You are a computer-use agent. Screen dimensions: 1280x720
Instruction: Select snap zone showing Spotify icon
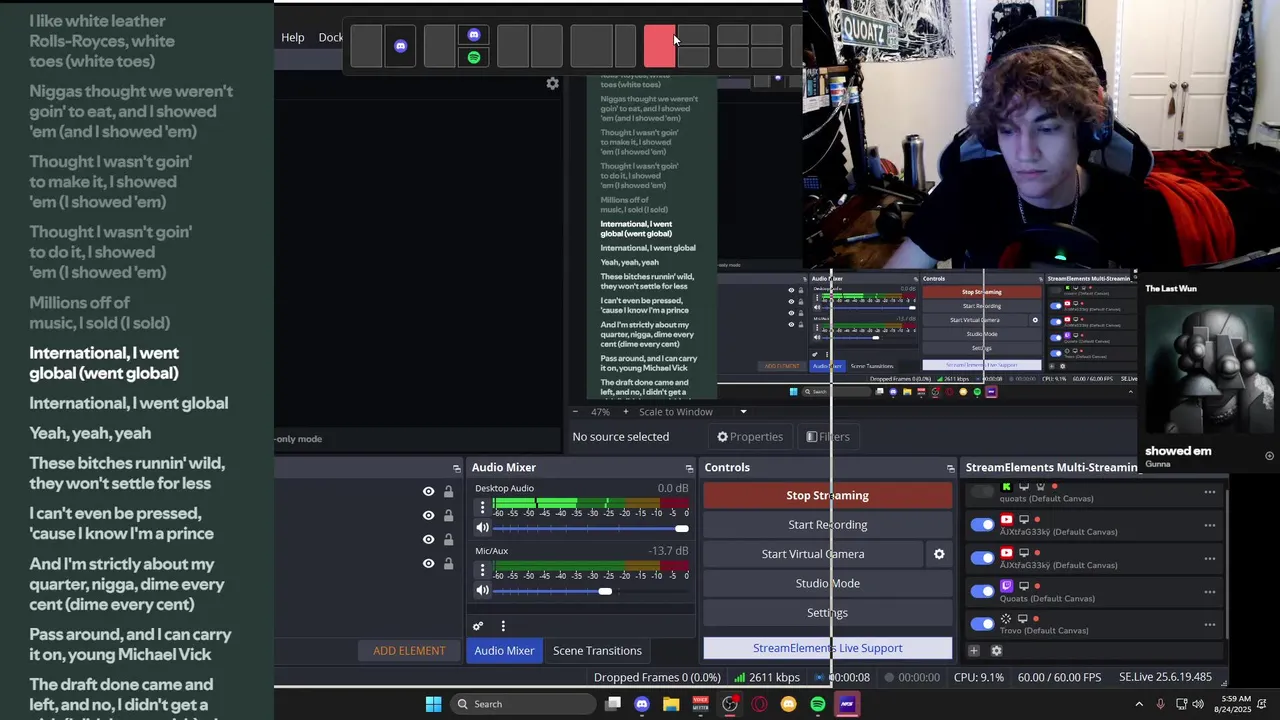[x=474, y=57]
